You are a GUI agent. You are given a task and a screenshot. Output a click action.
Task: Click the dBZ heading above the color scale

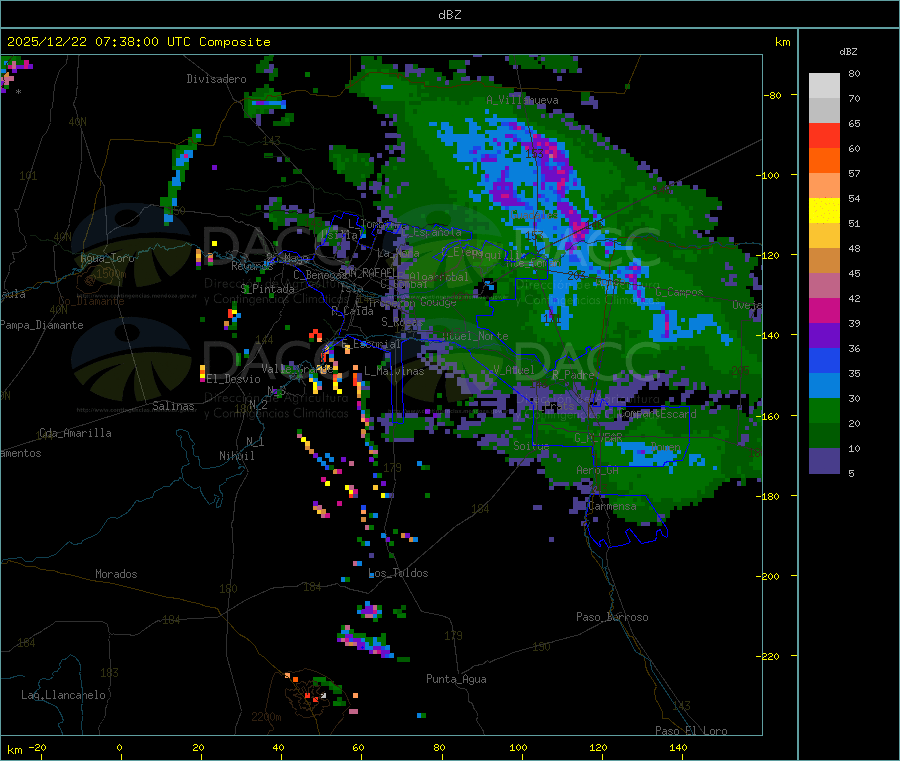click(x=848, y=52)
